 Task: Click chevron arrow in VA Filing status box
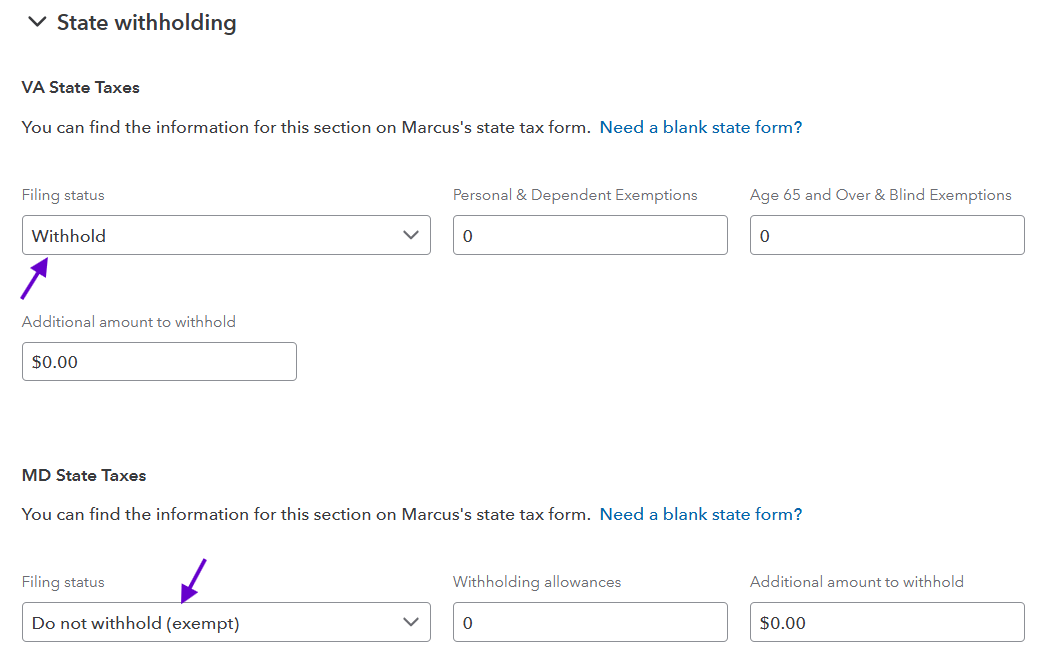[x=410, y=236]
